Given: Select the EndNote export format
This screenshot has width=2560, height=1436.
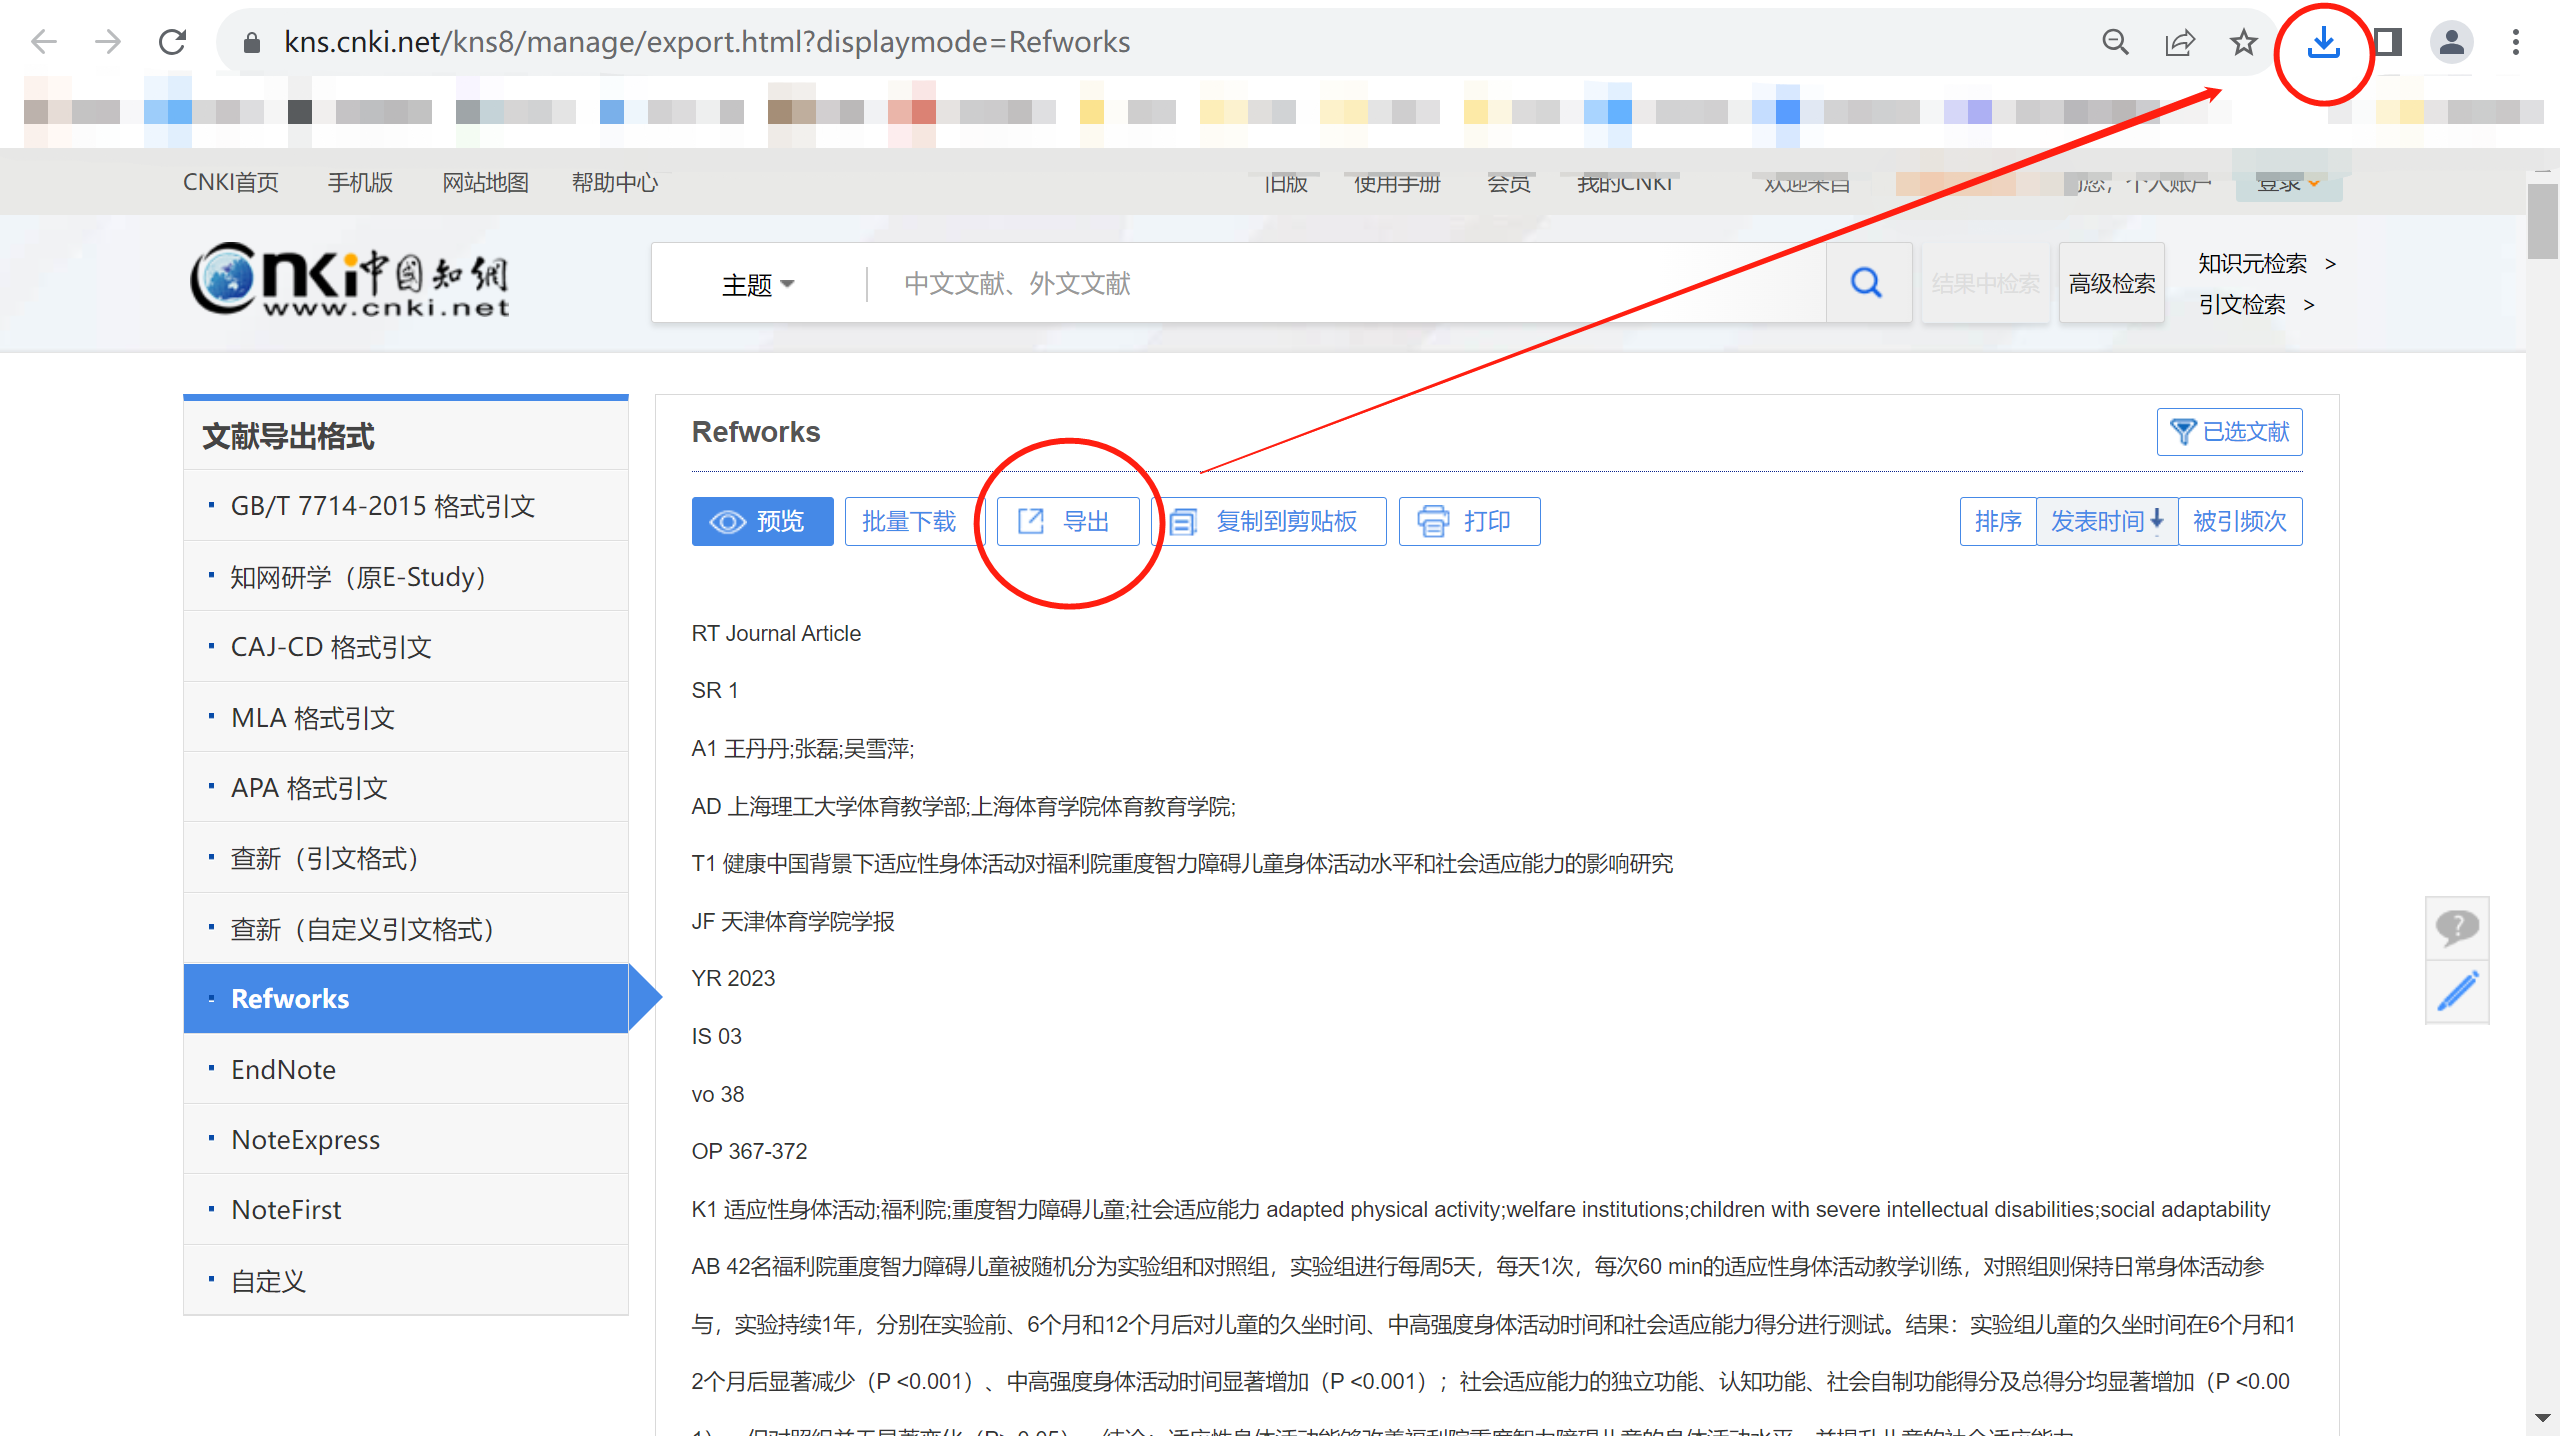Looking at the screenshot, I should click(283, 1069).
